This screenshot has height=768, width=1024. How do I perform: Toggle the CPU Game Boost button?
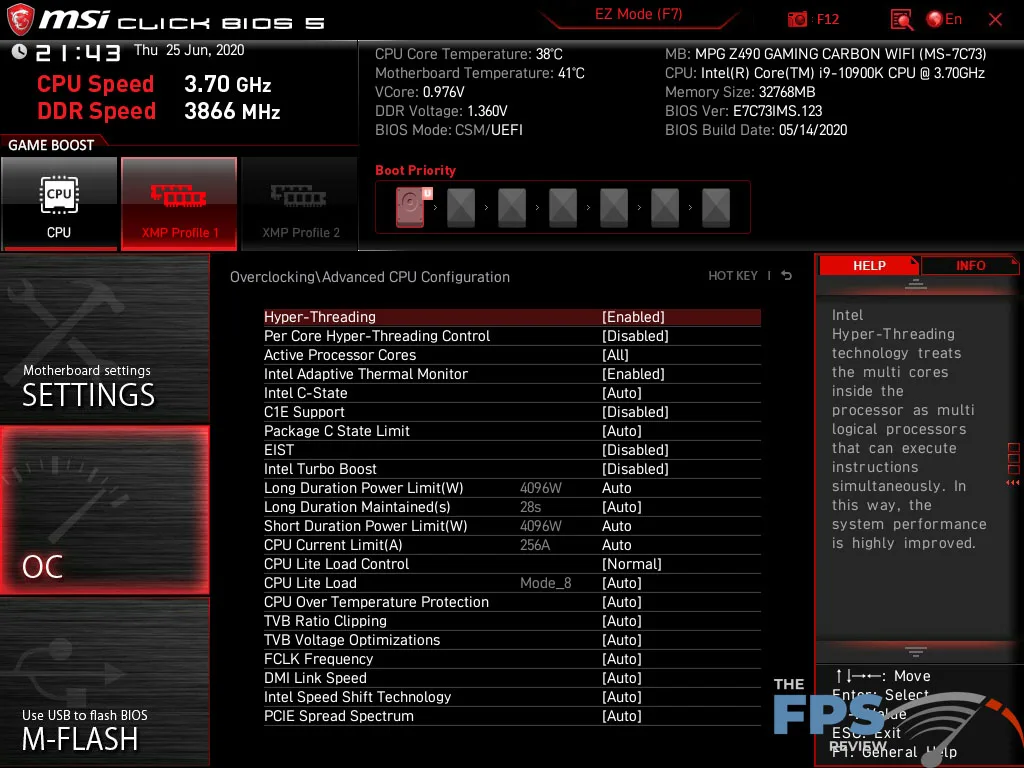[59, 203]
